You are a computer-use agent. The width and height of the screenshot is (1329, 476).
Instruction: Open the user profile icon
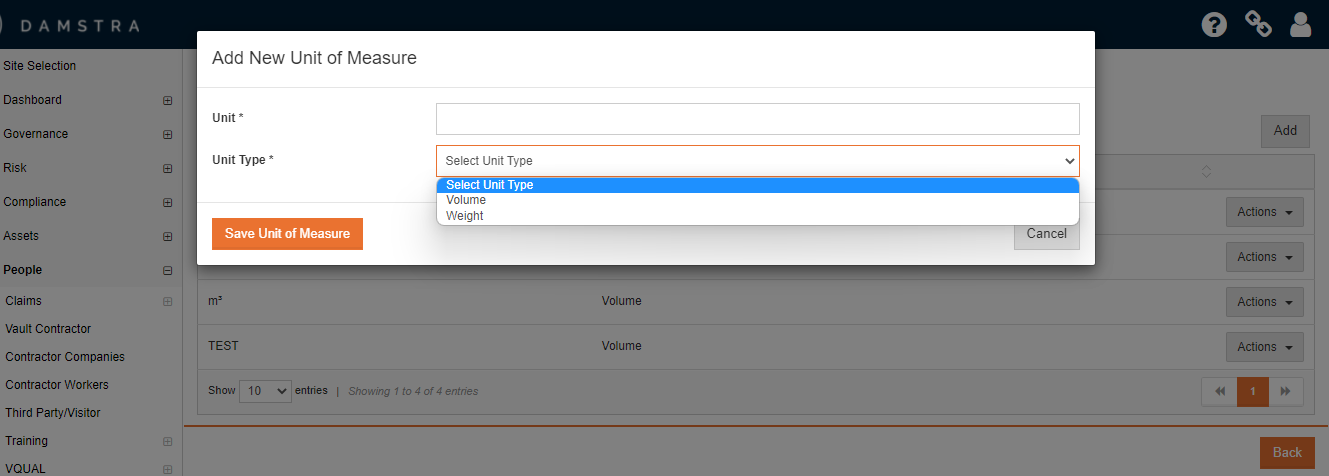click(x=1300, y=24)
